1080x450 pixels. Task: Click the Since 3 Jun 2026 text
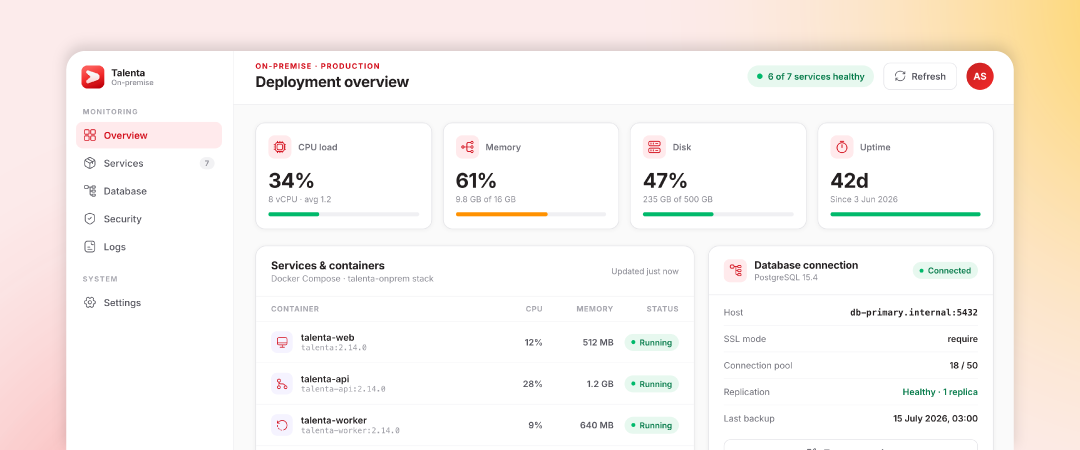pos(864,199)
